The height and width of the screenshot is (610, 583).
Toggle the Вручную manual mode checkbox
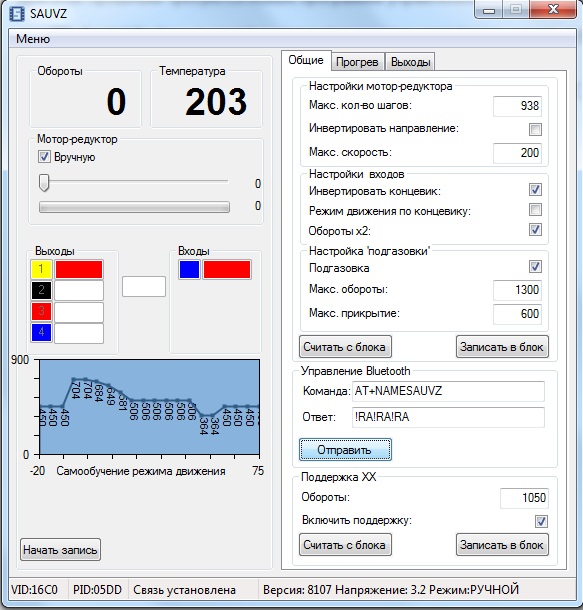coord(44,157)
